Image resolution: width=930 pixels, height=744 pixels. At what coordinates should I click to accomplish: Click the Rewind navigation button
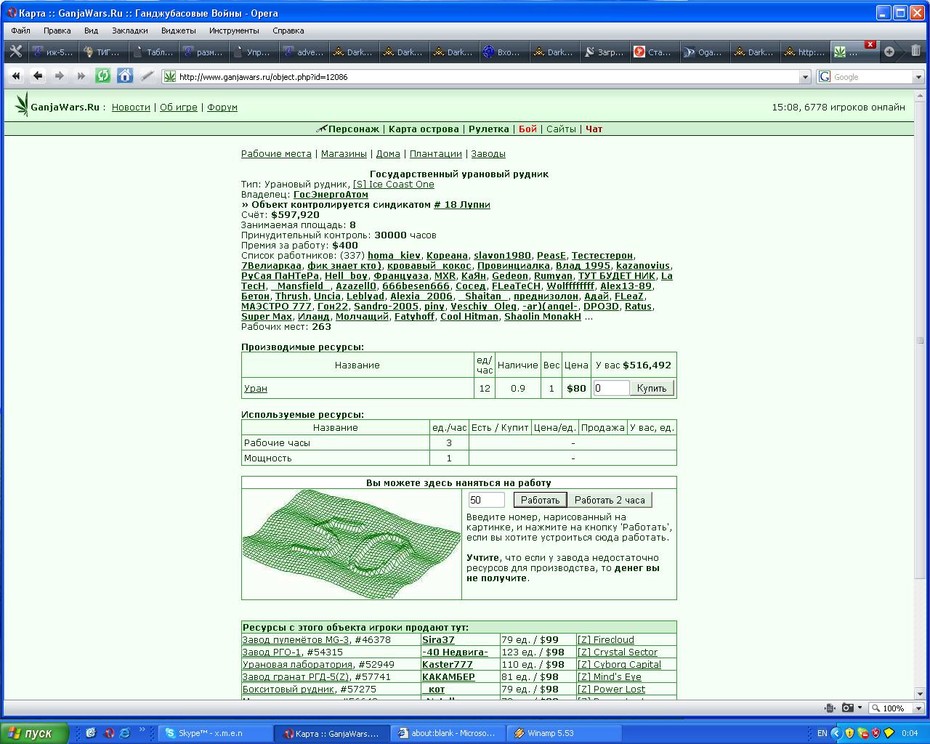[x=16, y=76]
